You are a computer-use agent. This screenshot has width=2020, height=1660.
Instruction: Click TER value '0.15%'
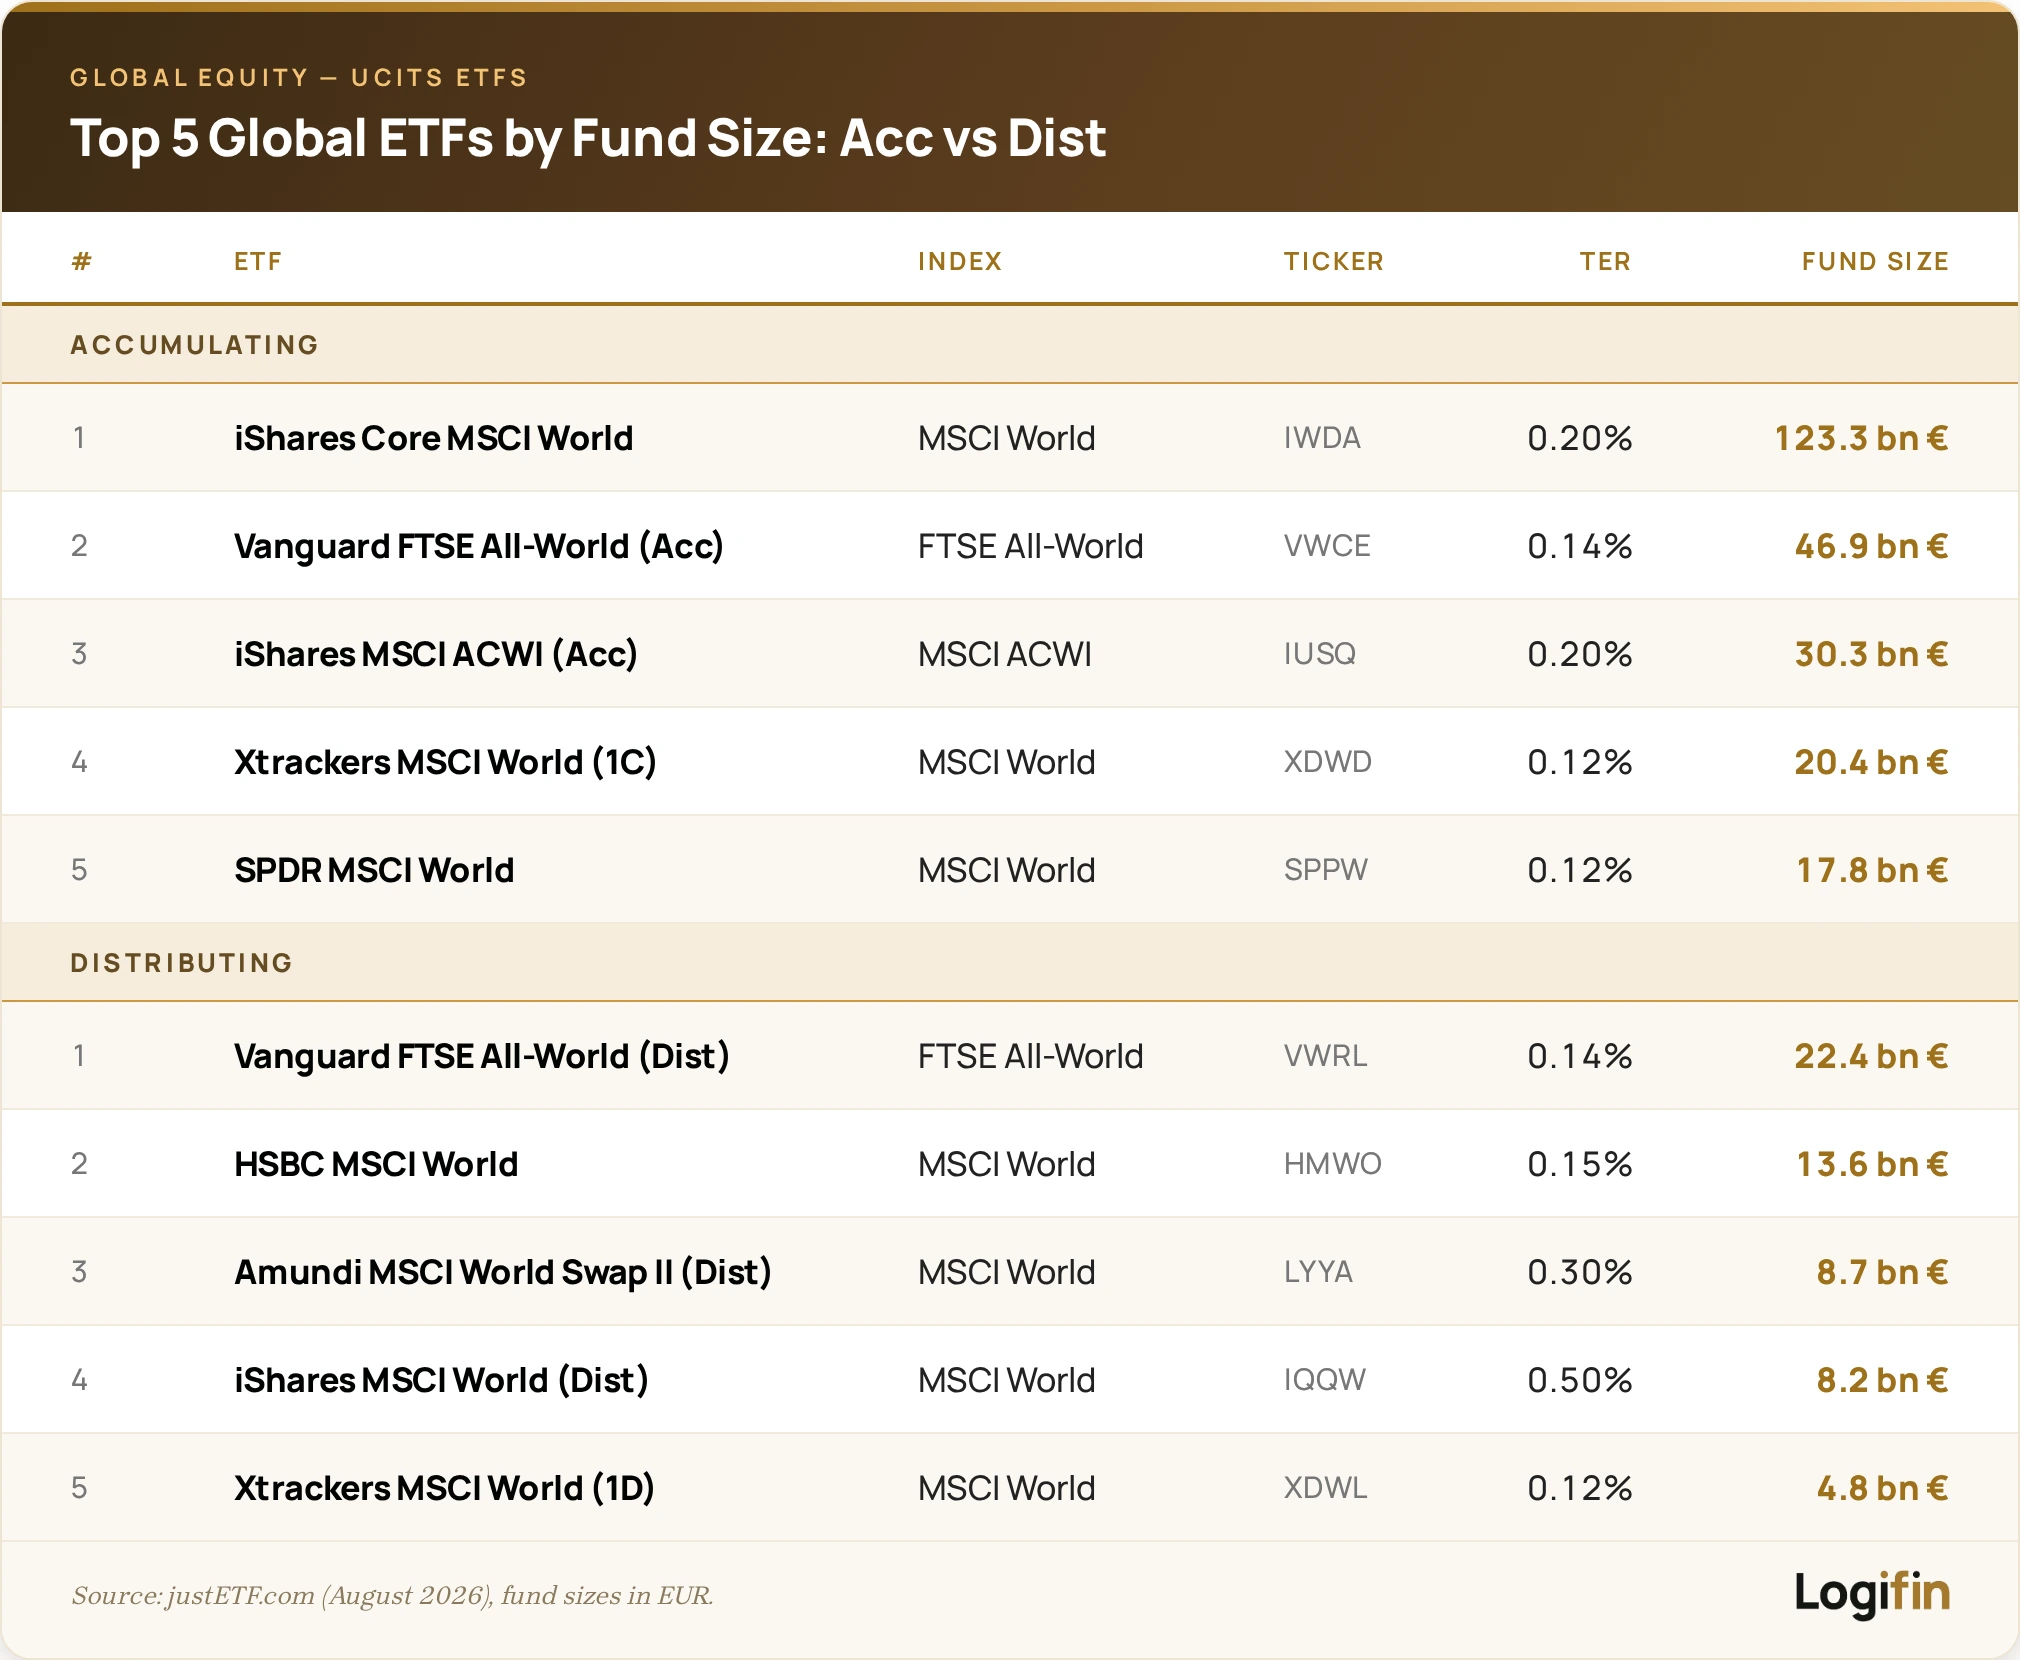tap(1580, 1164)
